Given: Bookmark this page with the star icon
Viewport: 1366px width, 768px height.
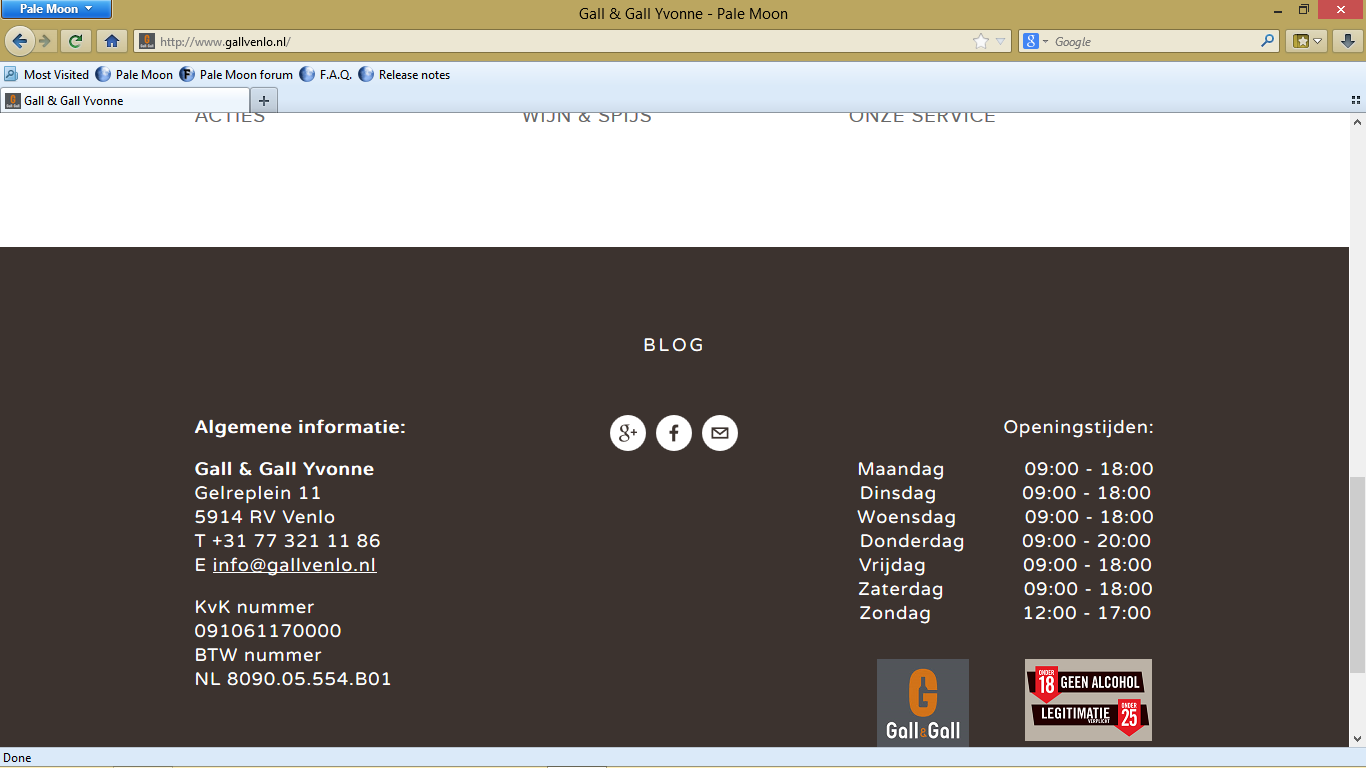Looking at the screenshot, I should [x=981, y=41].
